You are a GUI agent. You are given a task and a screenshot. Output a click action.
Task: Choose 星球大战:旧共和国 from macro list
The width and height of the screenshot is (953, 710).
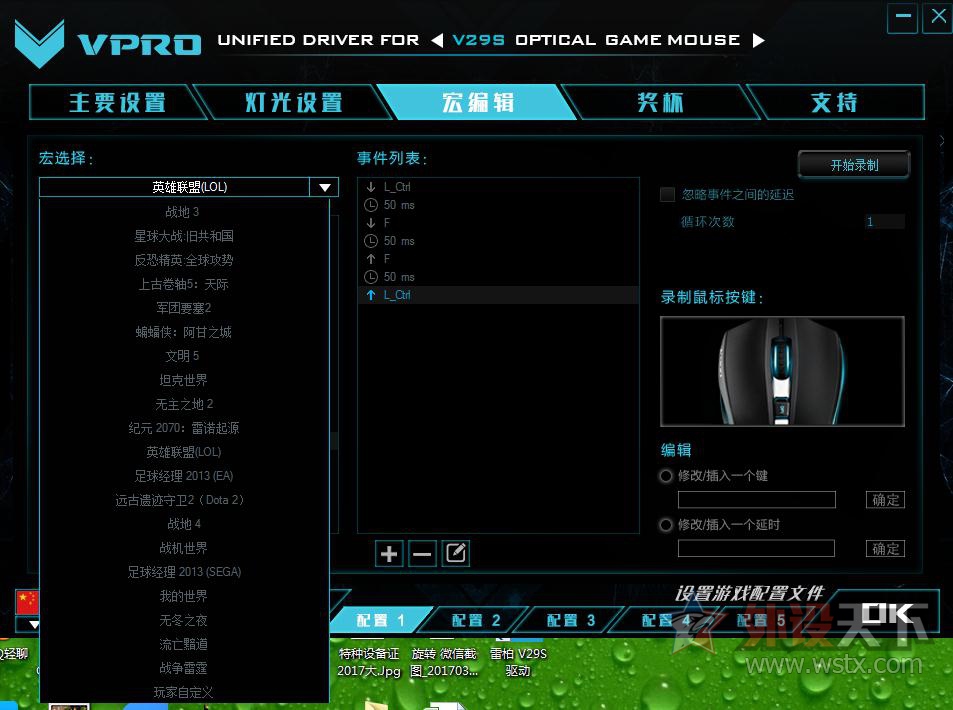(184, 236)
